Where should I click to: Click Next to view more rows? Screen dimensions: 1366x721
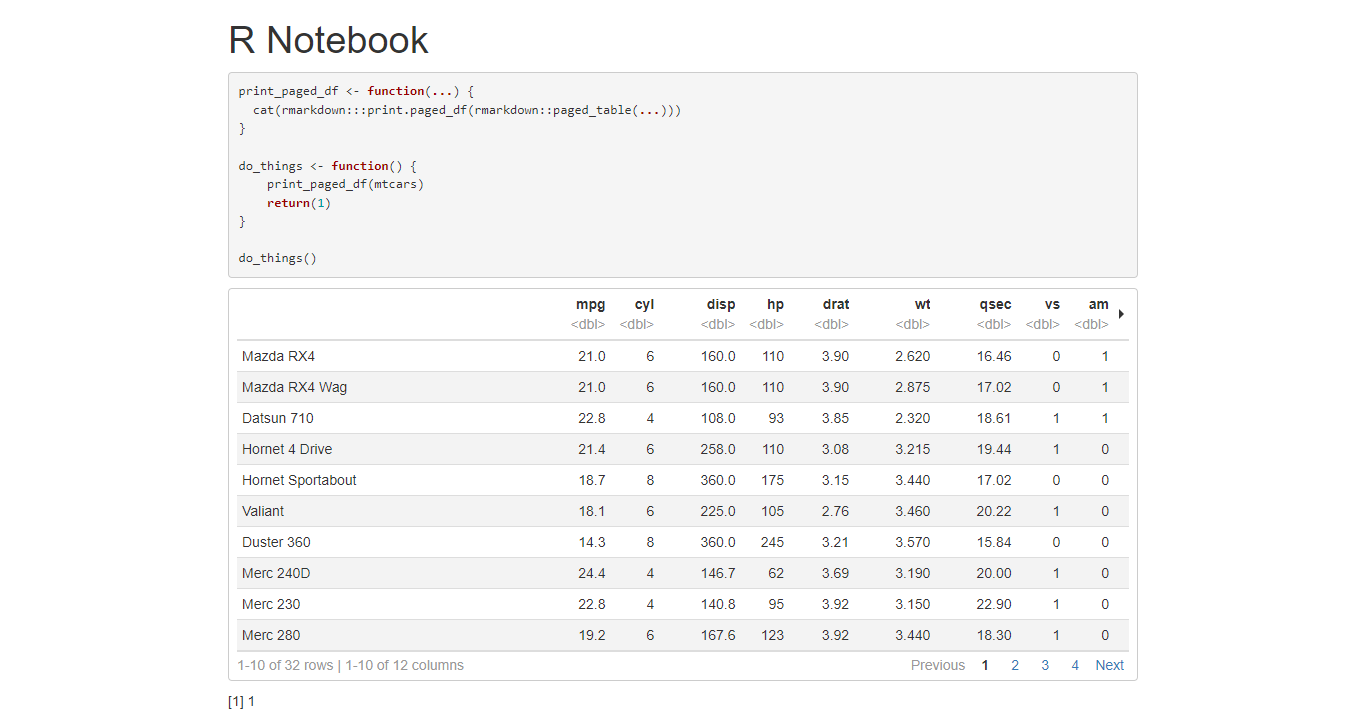click(1109, 664)
